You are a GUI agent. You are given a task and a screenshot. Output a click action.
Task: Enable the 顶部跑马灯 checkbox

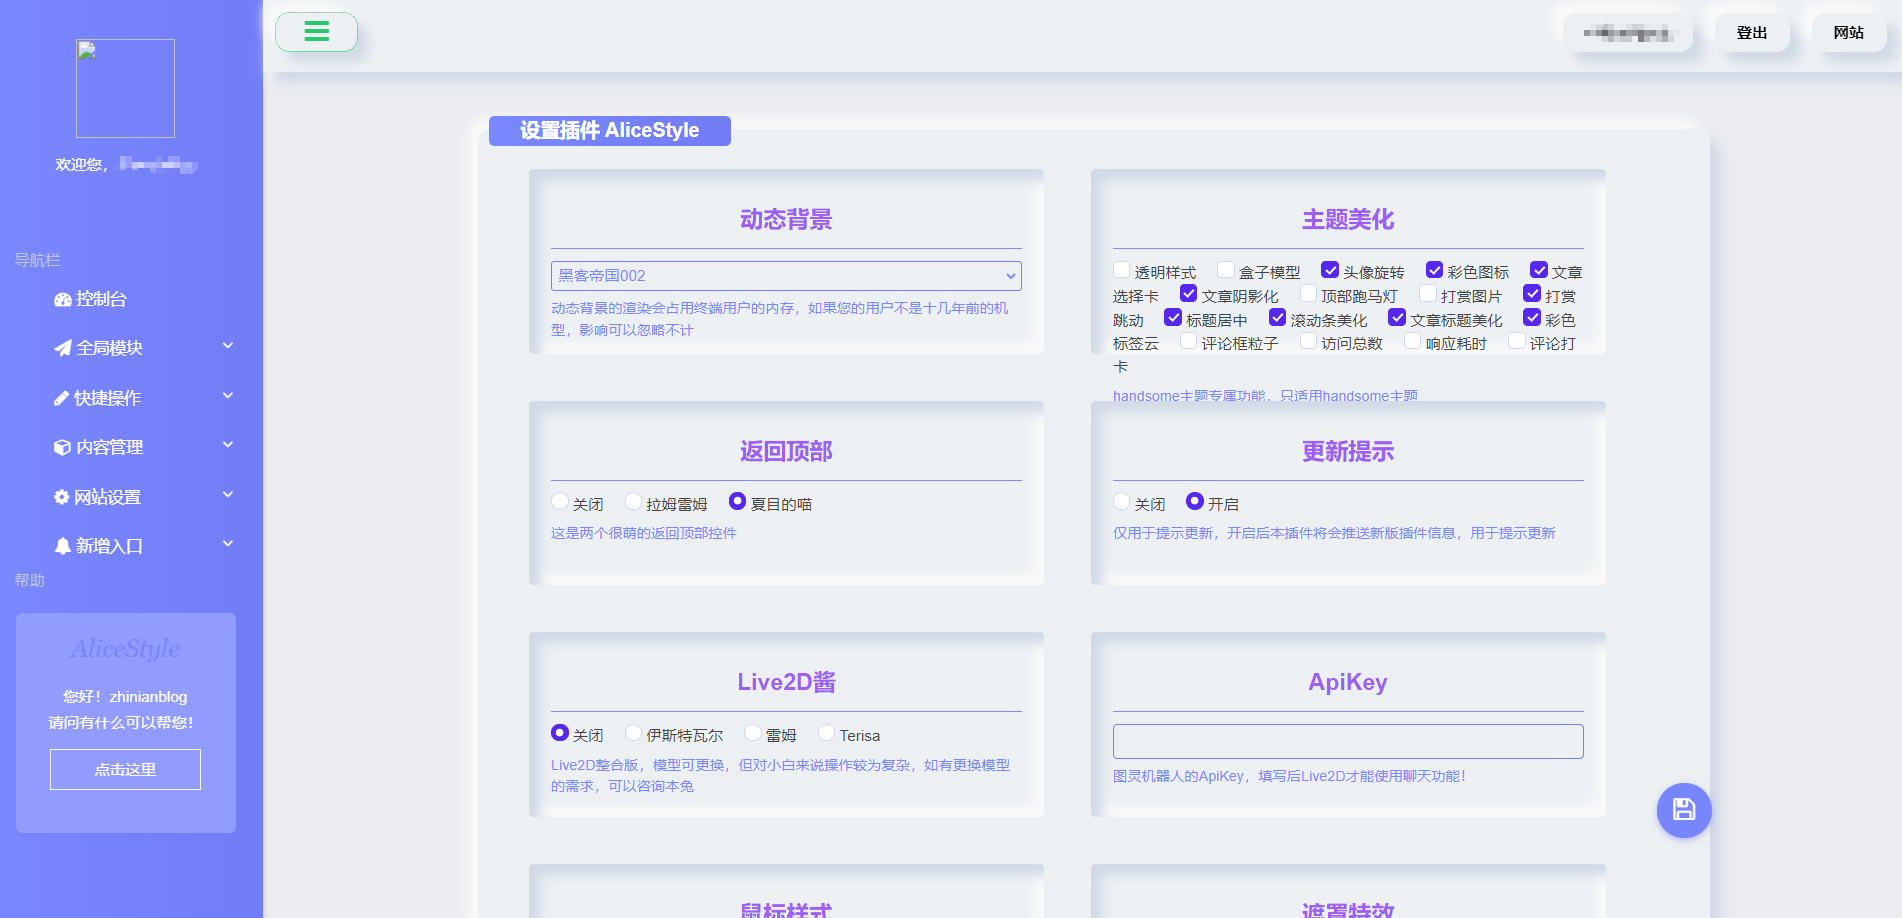1308,293
